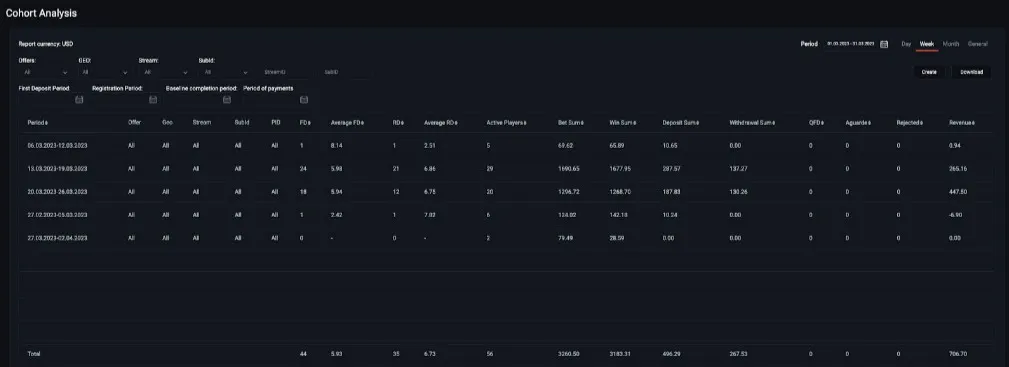Expand the GEO dropdown

point(104,73)
